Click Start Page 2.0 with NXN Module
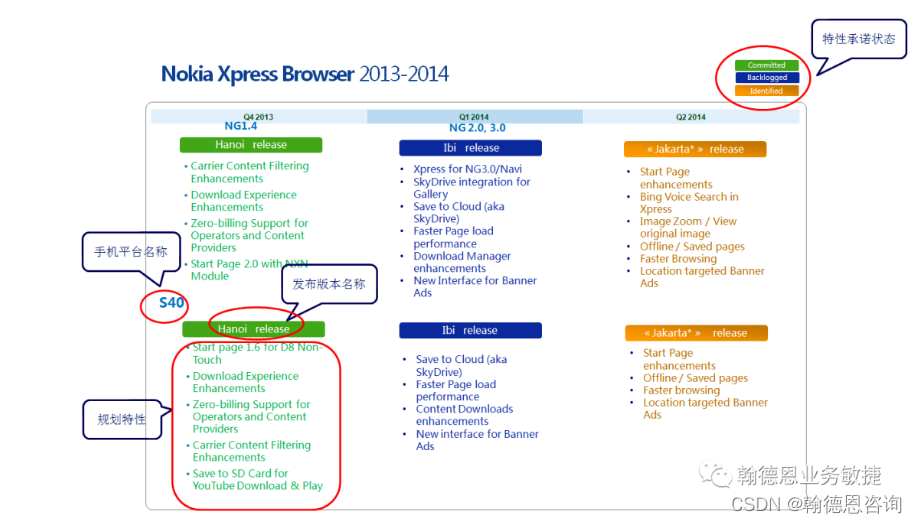Image resolution: width=917 pixels, height=523 pixels. tap(249, 270)
